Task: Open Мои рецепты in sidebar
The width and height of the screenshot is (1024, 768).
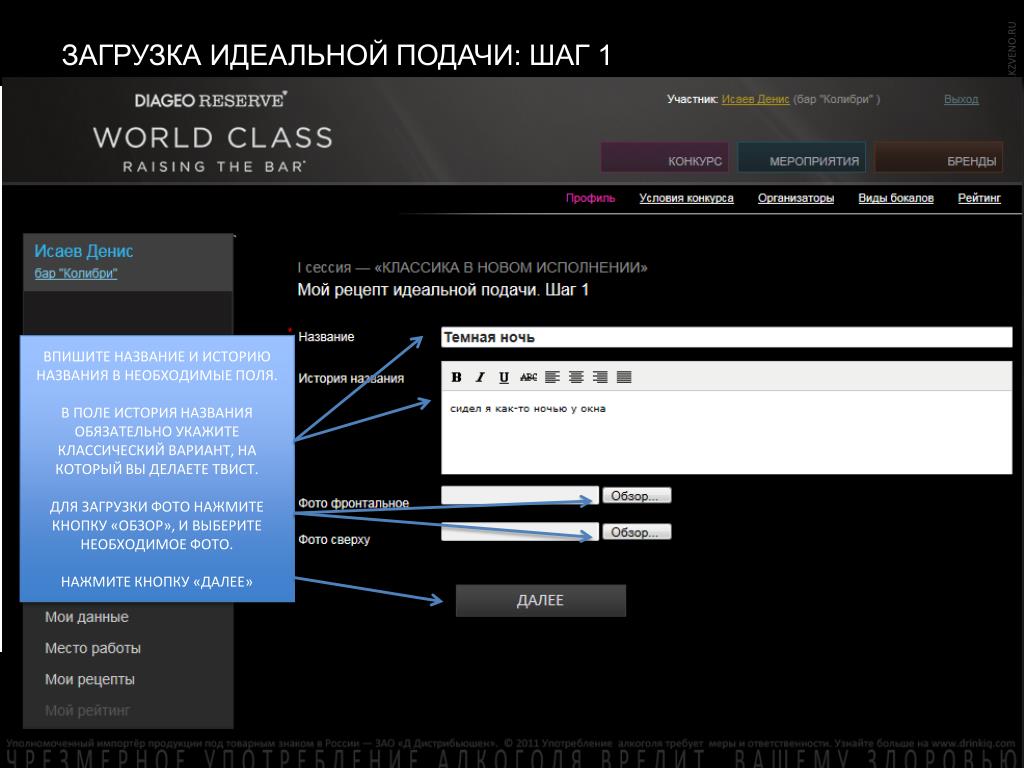Action: click(x=89, y=680)
